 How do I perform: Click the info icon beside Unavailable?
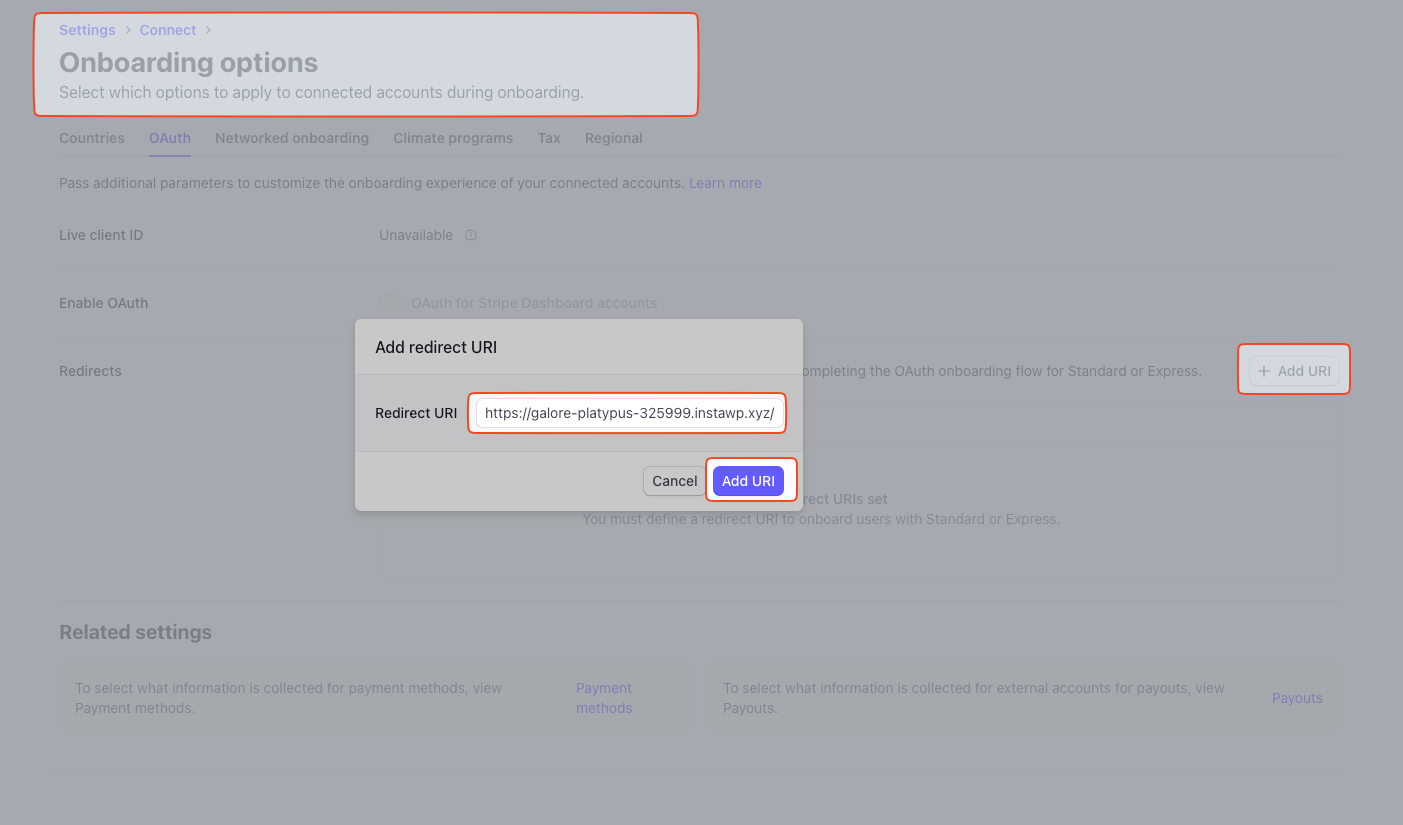click(x=471, y=236)
